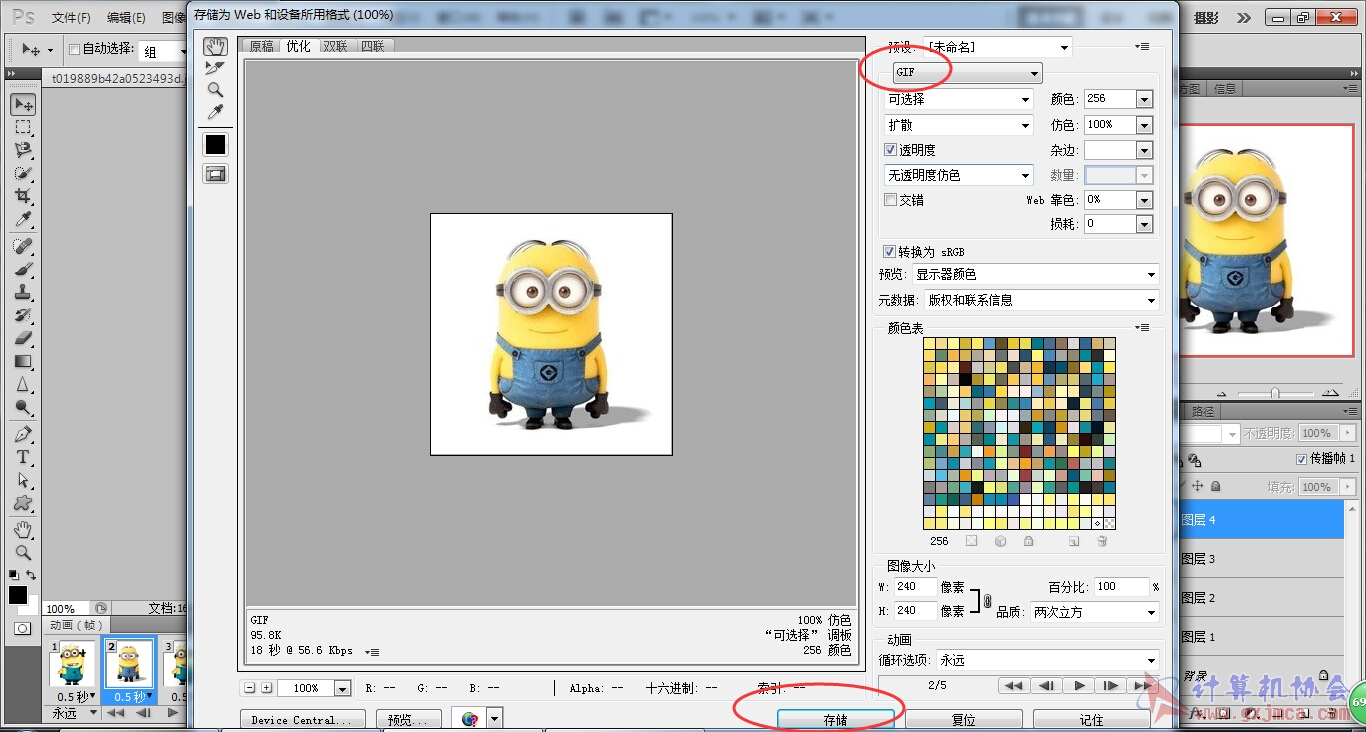The image size is (1366, 732).
Task: Open the 循环选项 looping dropdown
Action: 1047,660
